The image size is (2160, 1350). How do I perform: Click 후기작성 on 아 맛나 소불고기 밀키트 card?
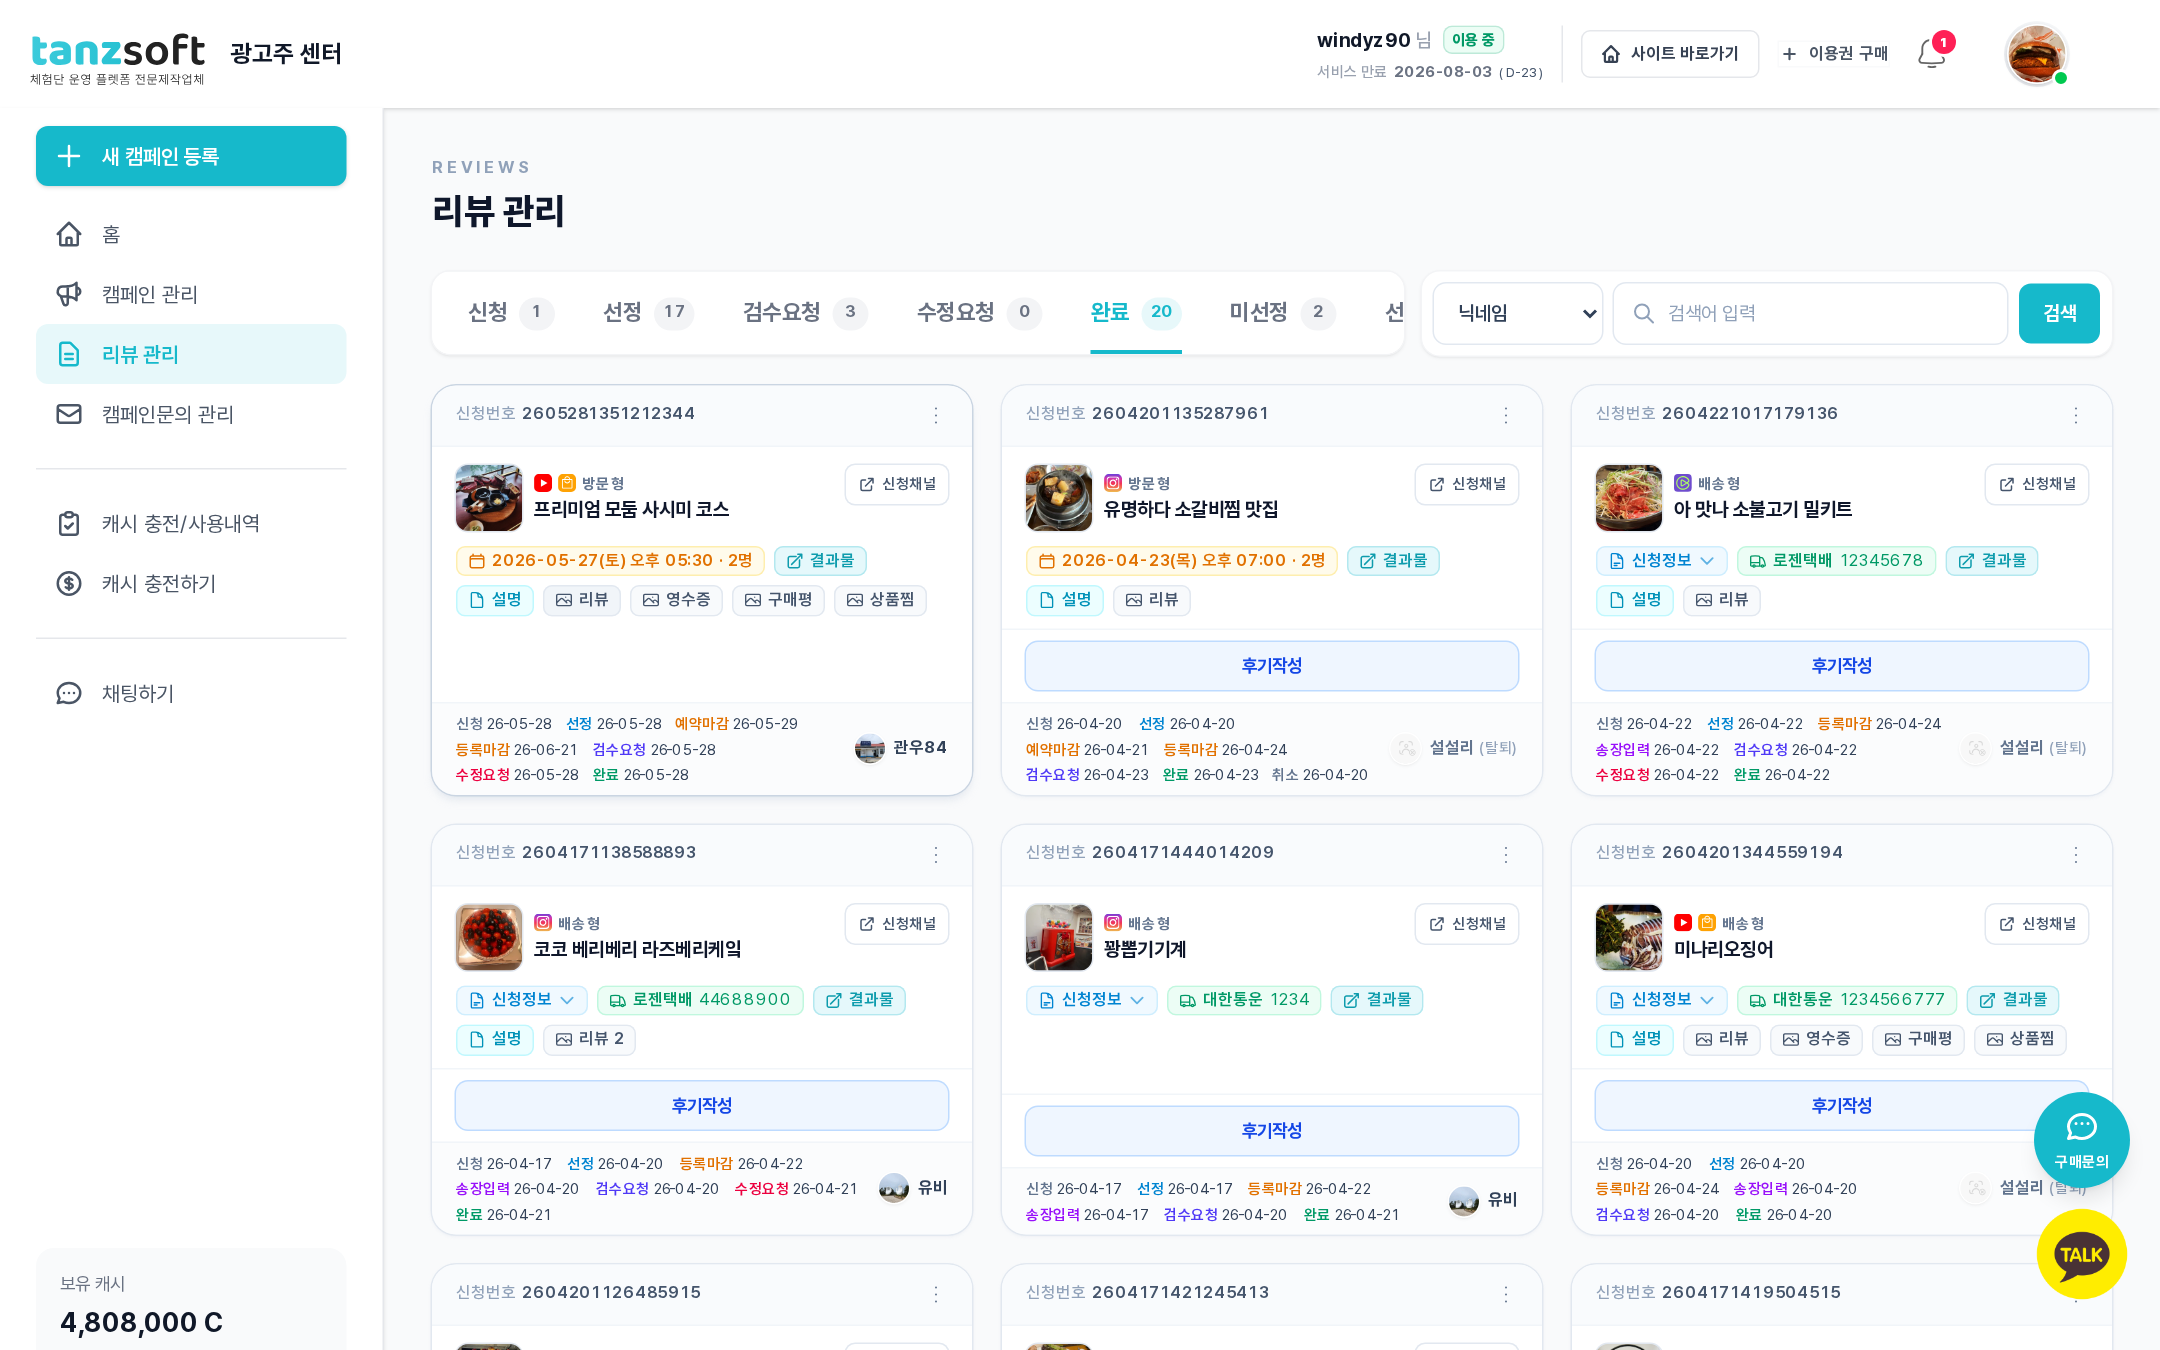pos(1841,666)
